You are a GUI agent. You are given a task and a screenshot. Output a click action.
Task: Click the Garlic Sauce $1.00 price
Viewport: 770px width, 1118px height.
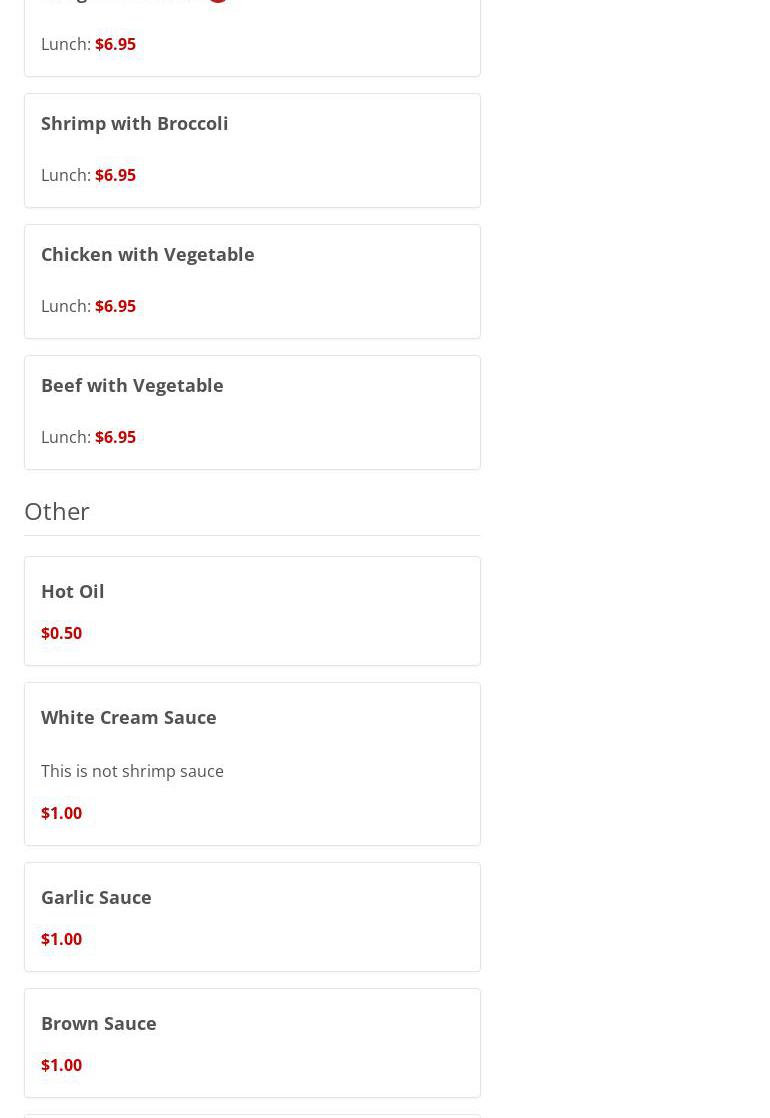[61, 939]
